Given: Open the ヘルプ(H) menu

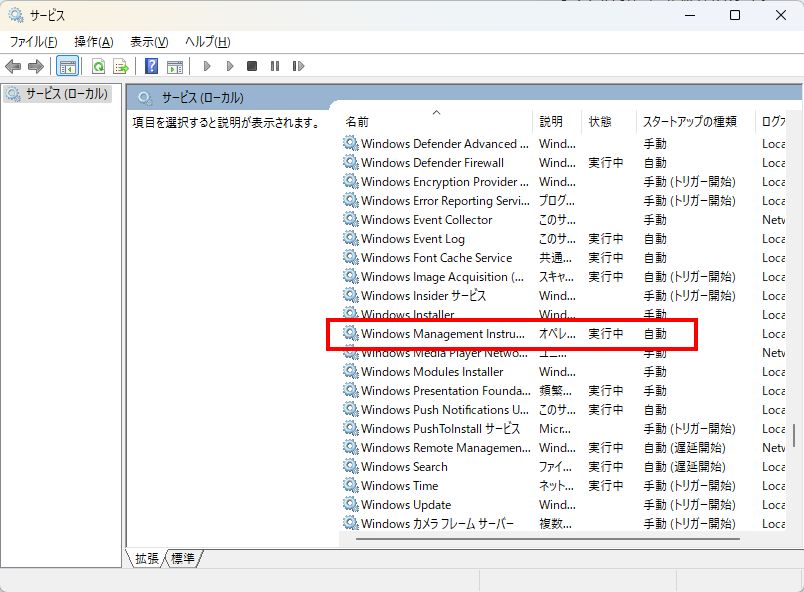Looking at the screenshot, I should coord(208,42).
